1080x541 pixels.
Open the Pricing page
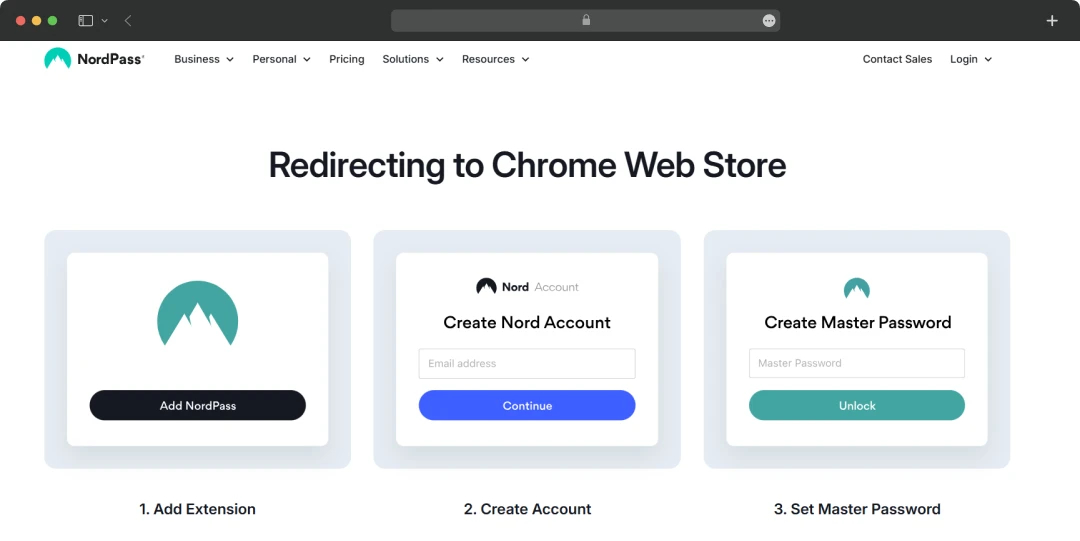click(346, 59)
